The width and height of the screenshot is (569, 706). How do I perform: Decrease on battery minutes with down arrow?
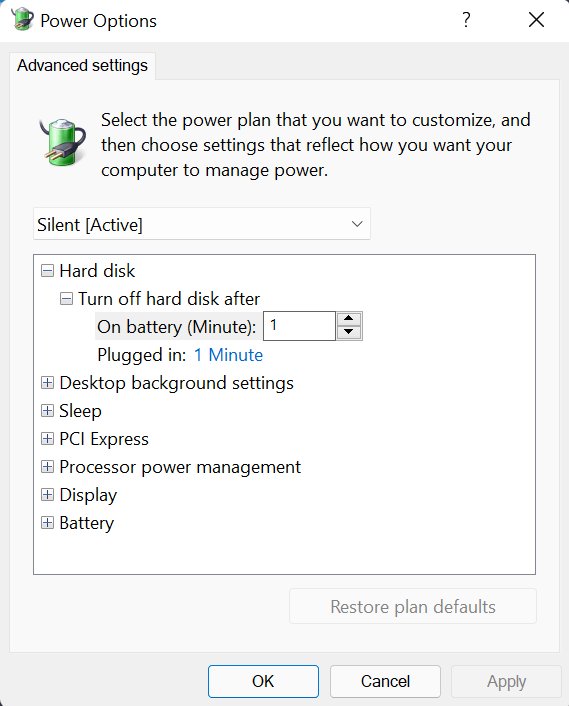349,332
